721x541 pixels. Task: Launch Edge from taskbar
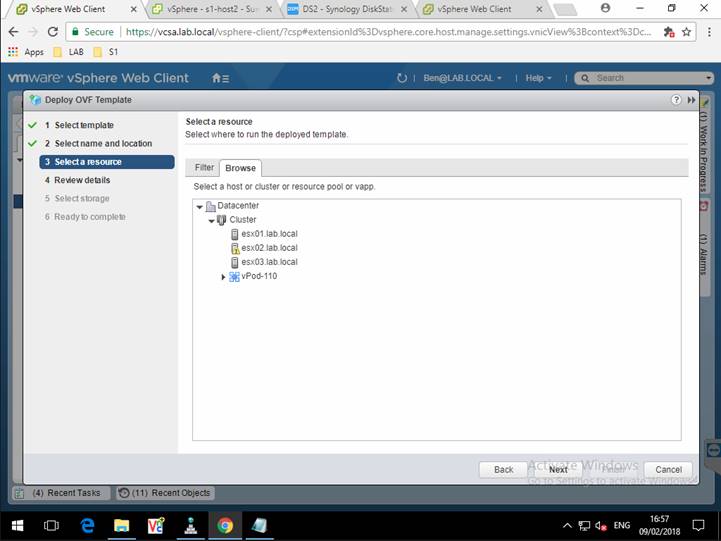[87, 525]
